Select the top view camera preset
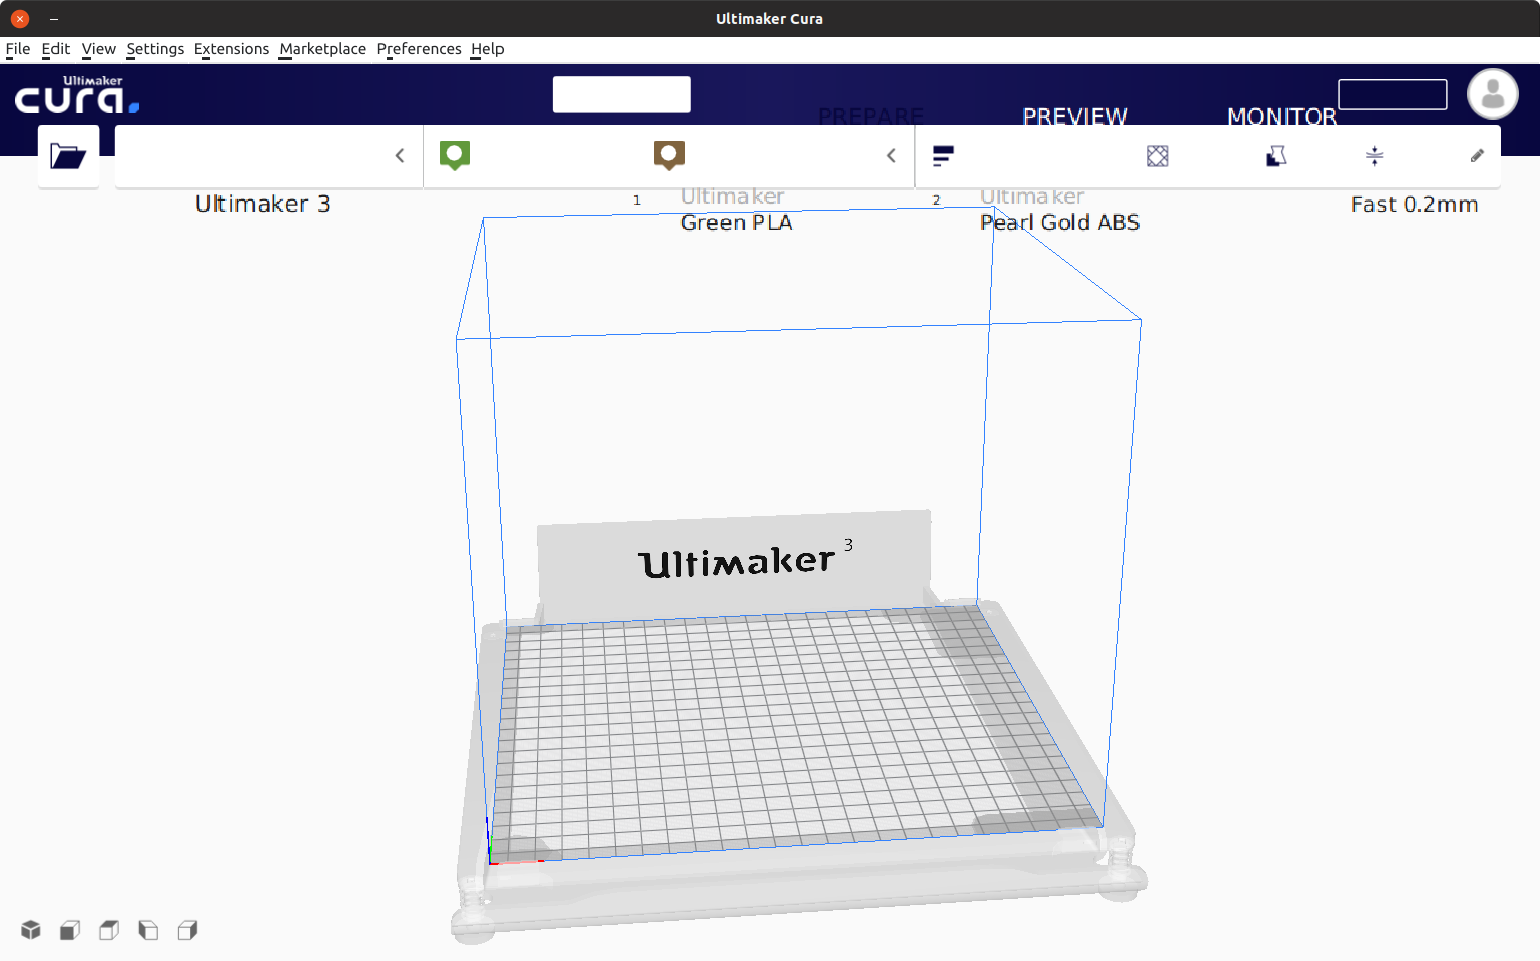 [108, 930]
